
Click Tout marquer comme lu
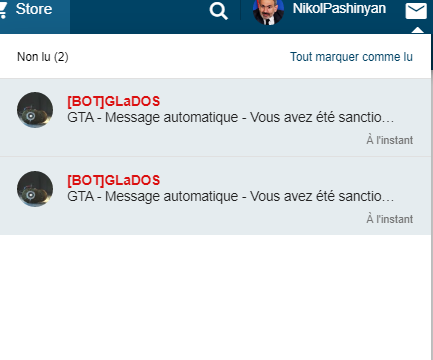click(351, 57)
